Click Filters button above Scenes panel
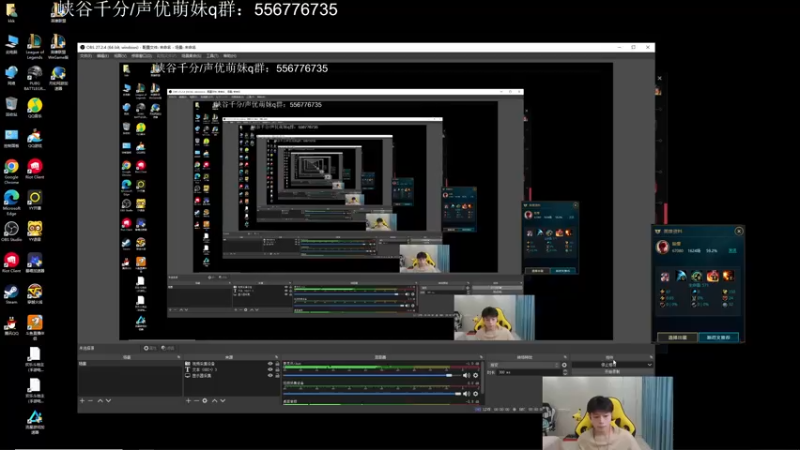 tap(167, 348)
